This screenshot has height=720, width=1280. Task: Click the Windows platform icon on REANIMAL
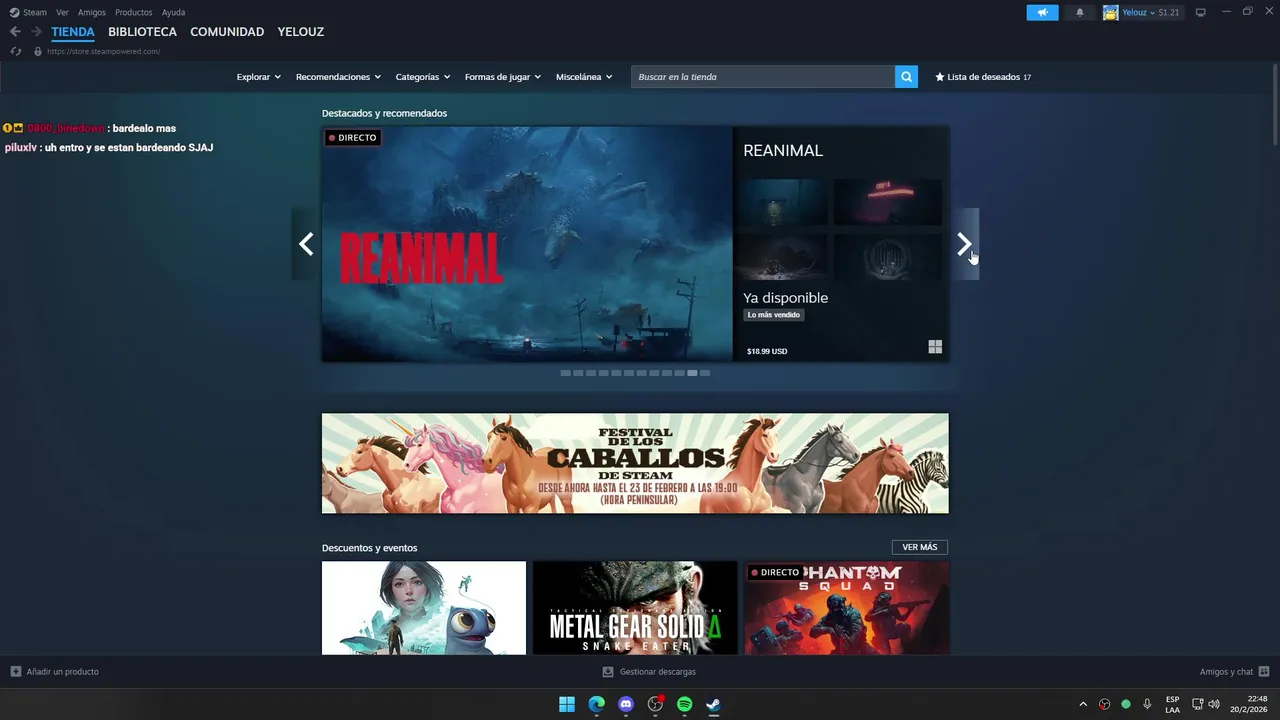(935, 347)
